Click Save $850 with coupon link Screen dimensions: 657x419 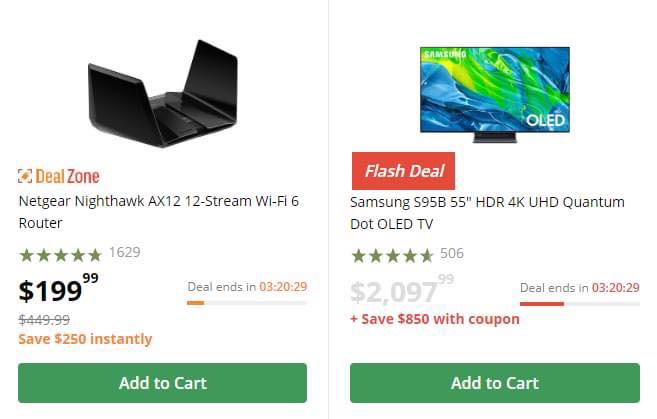point(435,319)
